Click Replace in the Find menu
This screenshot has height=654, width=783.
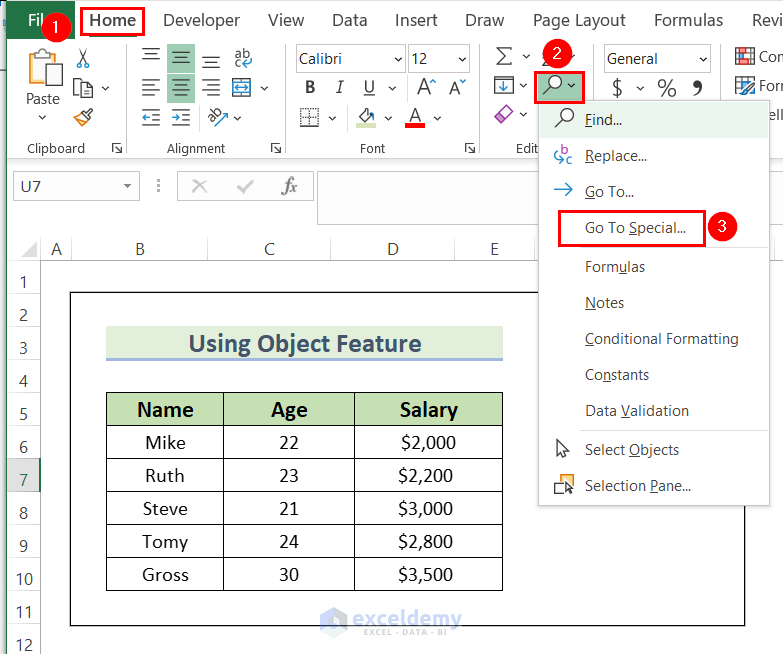(x=615, y=156)
